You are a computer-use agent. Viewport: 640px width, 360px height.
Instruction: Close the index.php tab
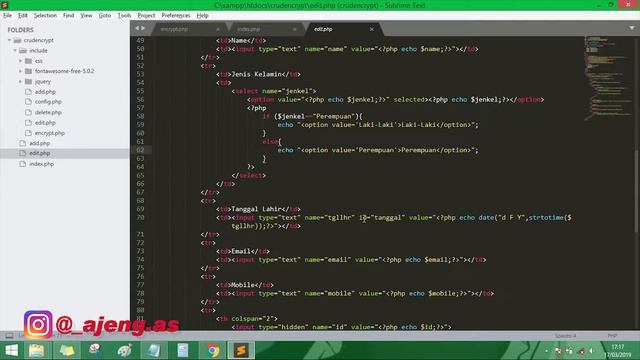(294, 29)
